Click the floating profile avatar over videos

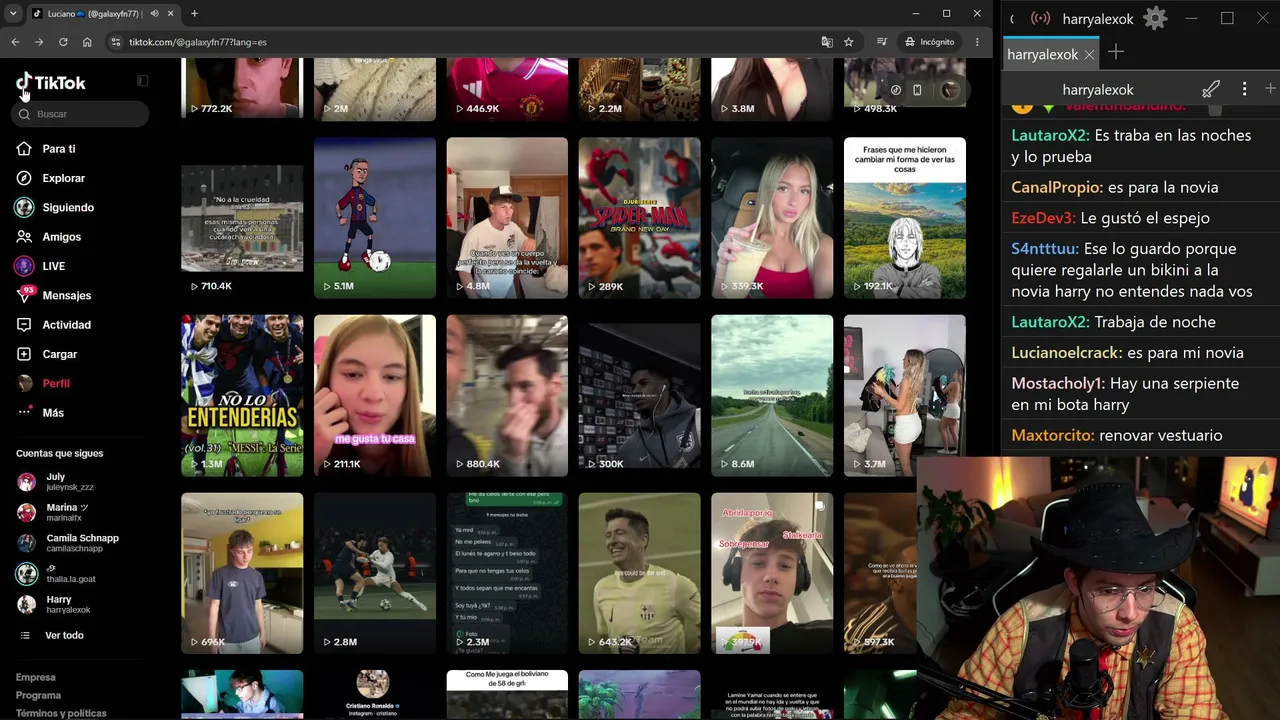[950, 90]
